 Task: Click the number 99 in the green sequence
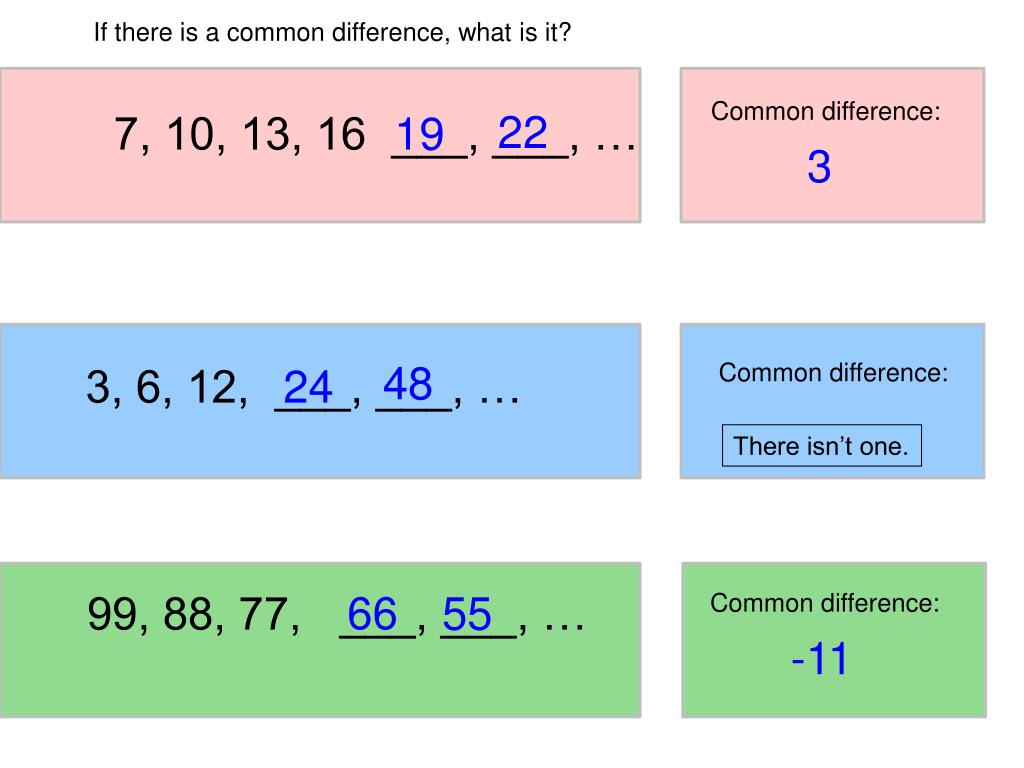[112, 615]
